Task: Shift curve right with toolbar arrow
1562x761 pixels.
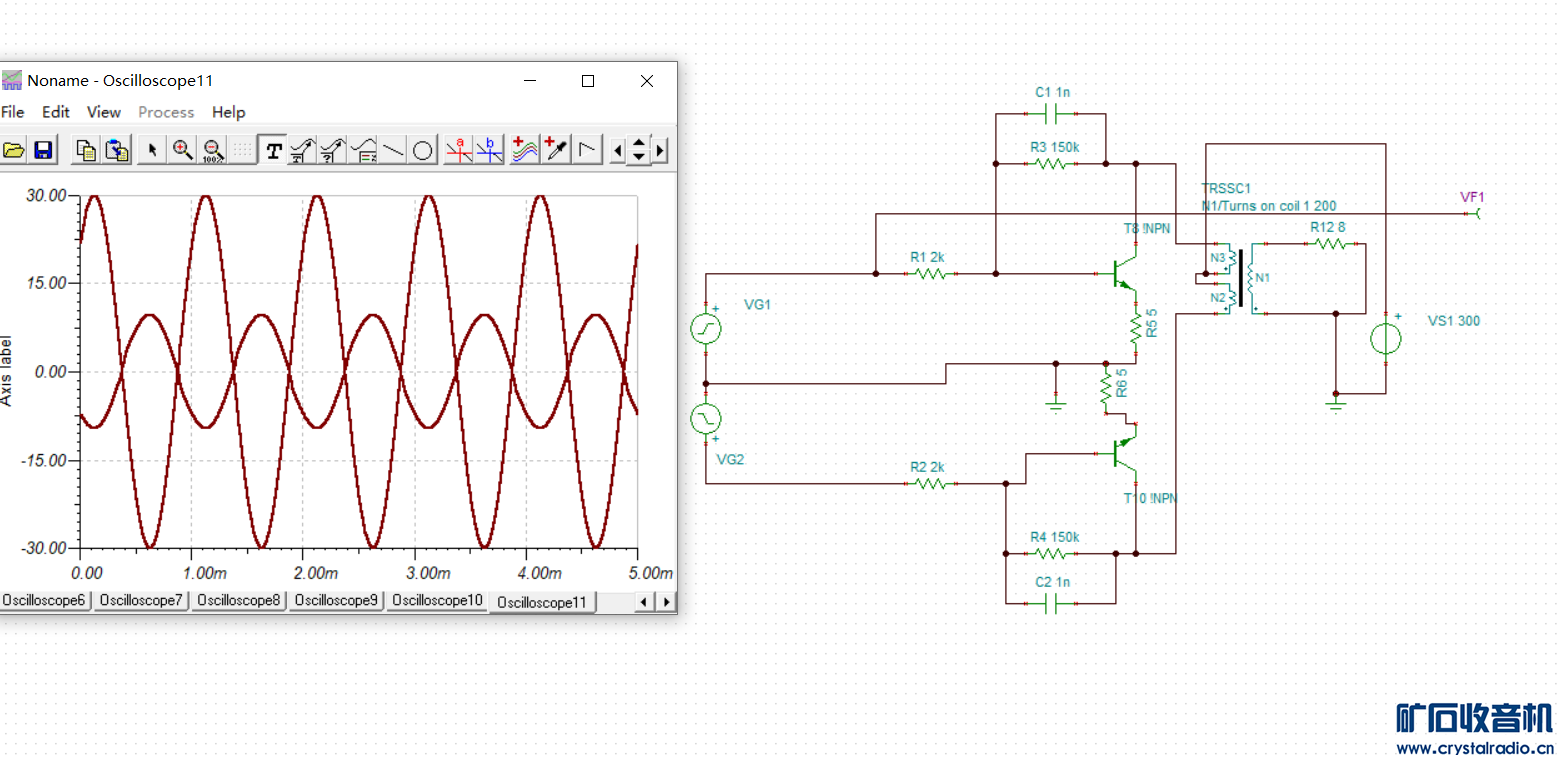Action: [660, 151]
